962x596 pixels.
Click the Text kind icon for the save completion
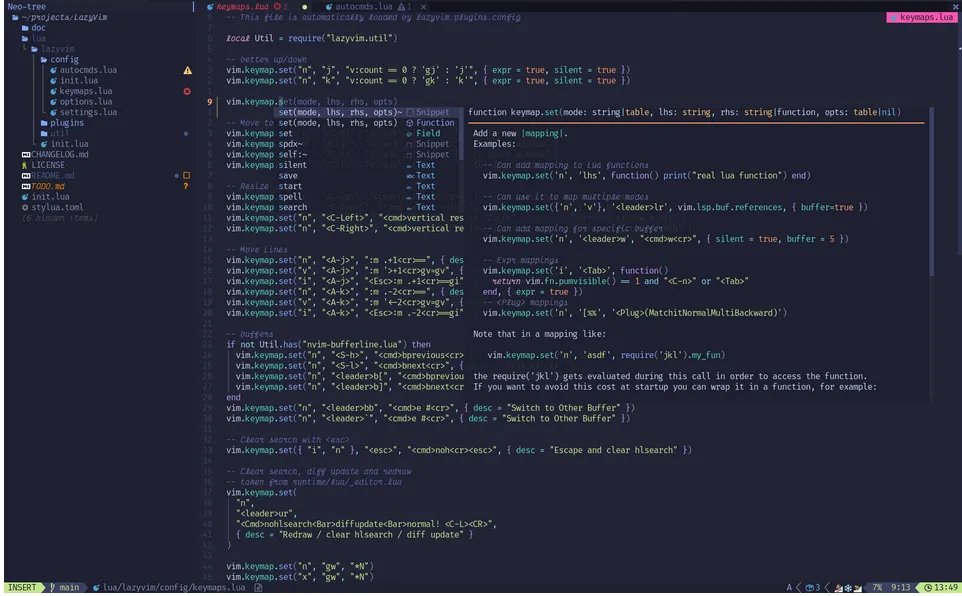point(410,176)
